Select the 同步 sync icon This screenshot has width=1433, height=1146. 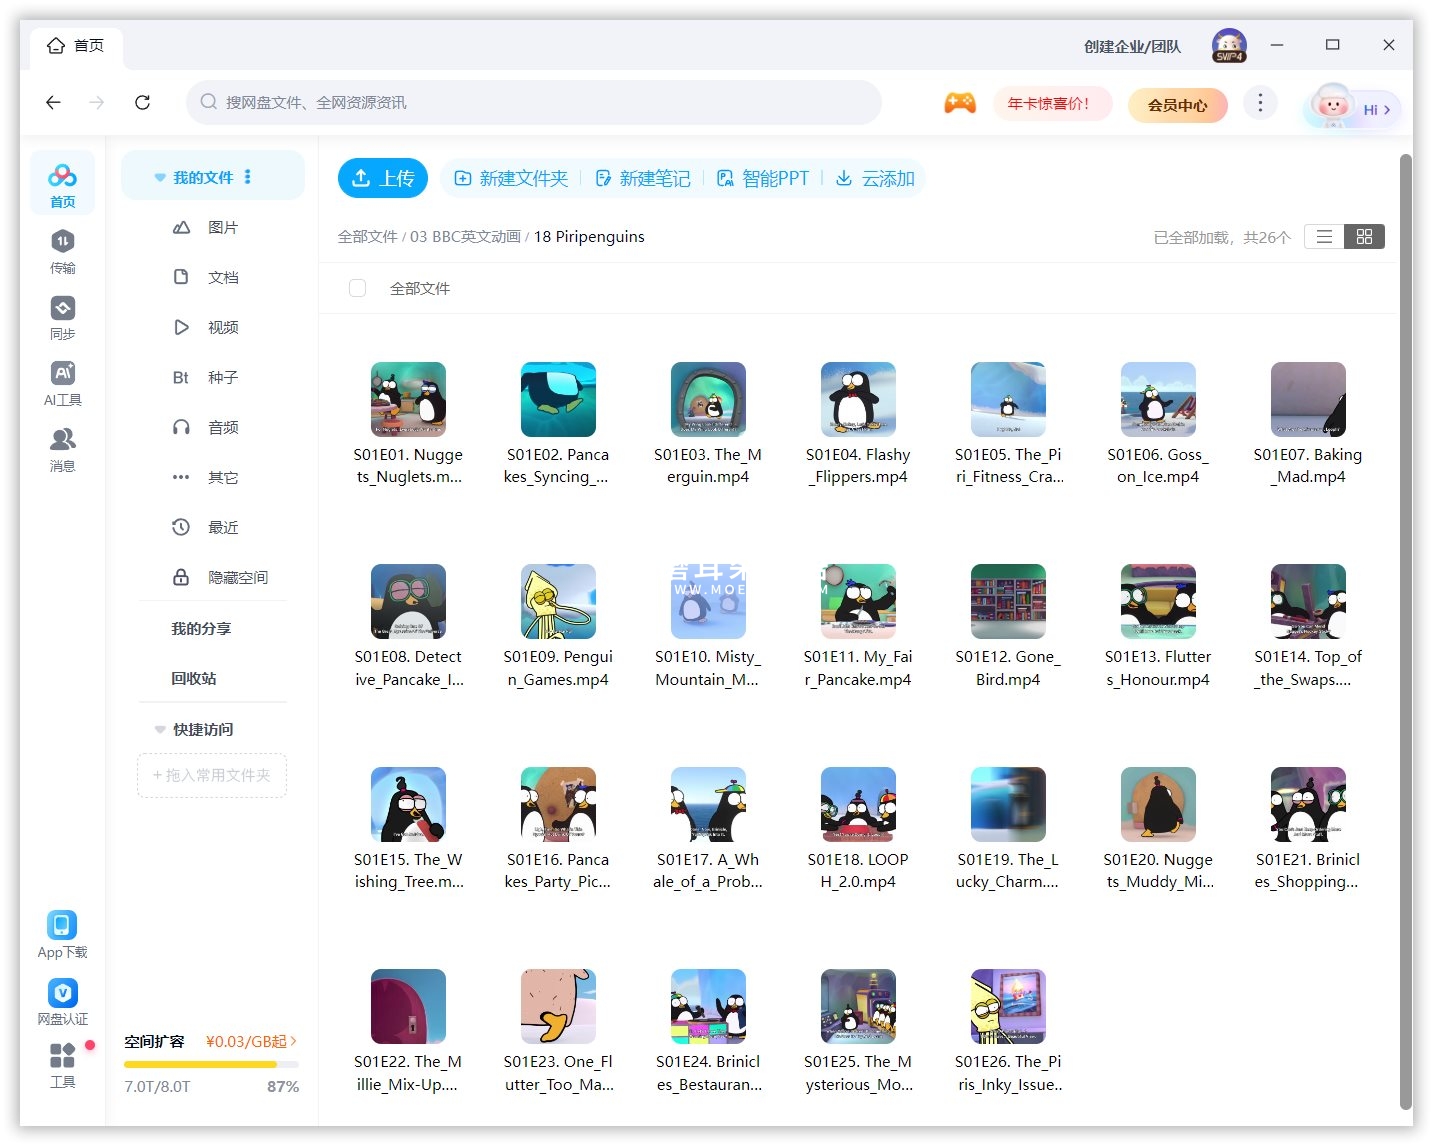(62, 317)
